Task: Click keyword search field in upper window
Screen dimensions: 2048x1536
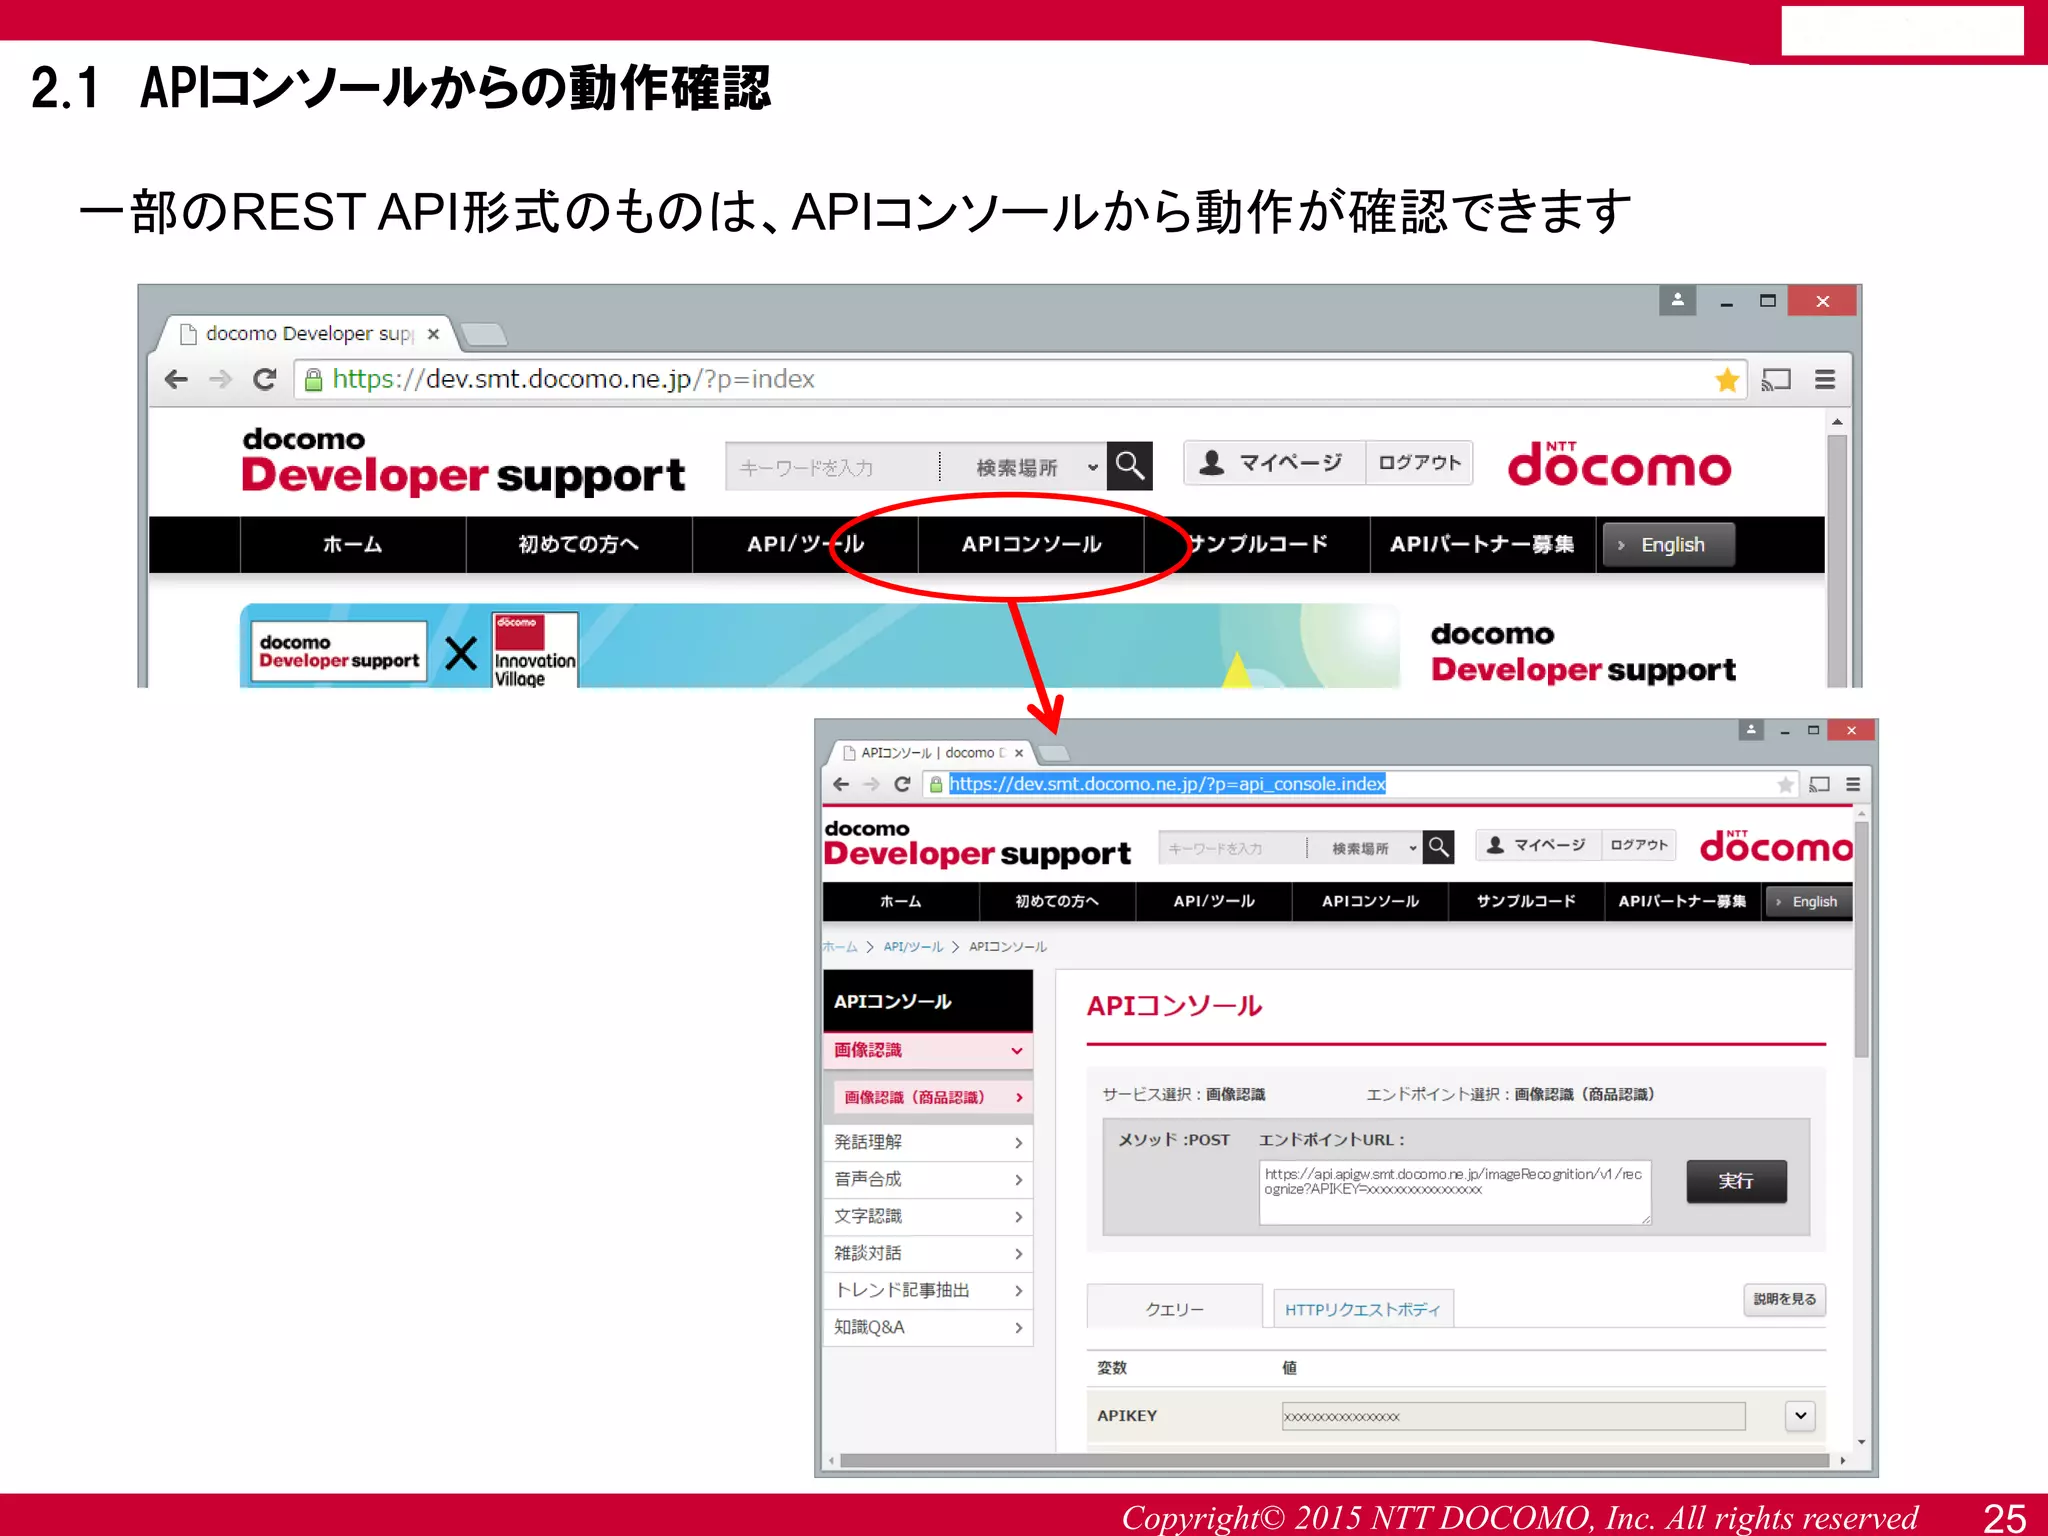Action: click(x=832, y=467)
